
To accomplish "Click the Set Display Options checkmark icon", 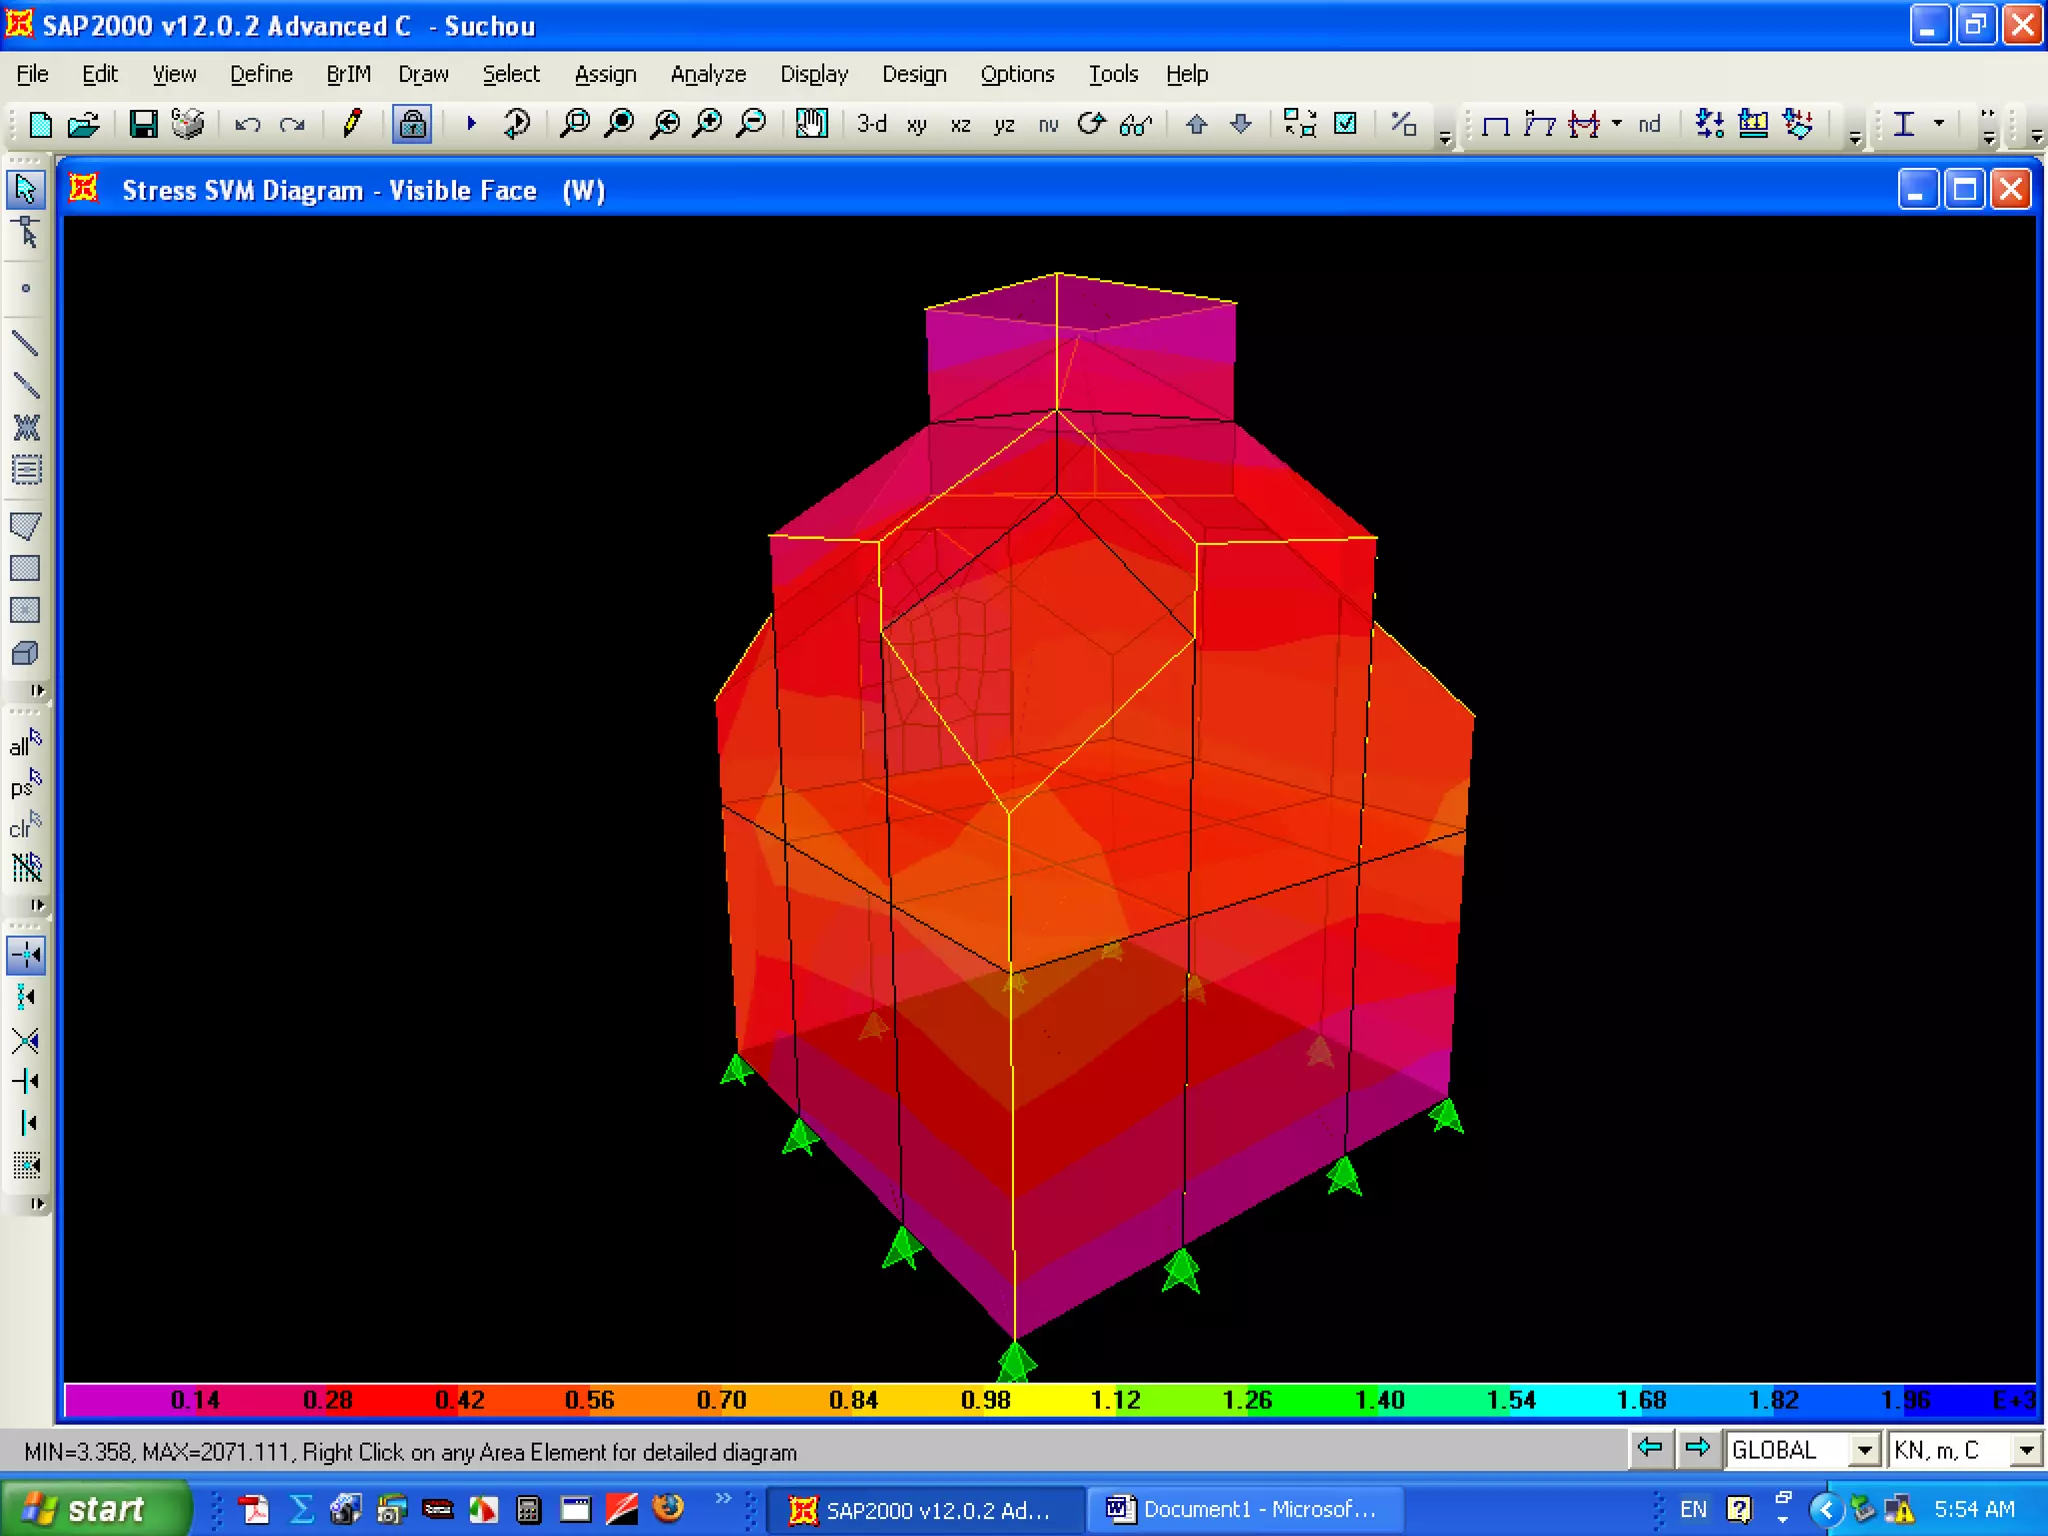I will tap(1346, 124).
